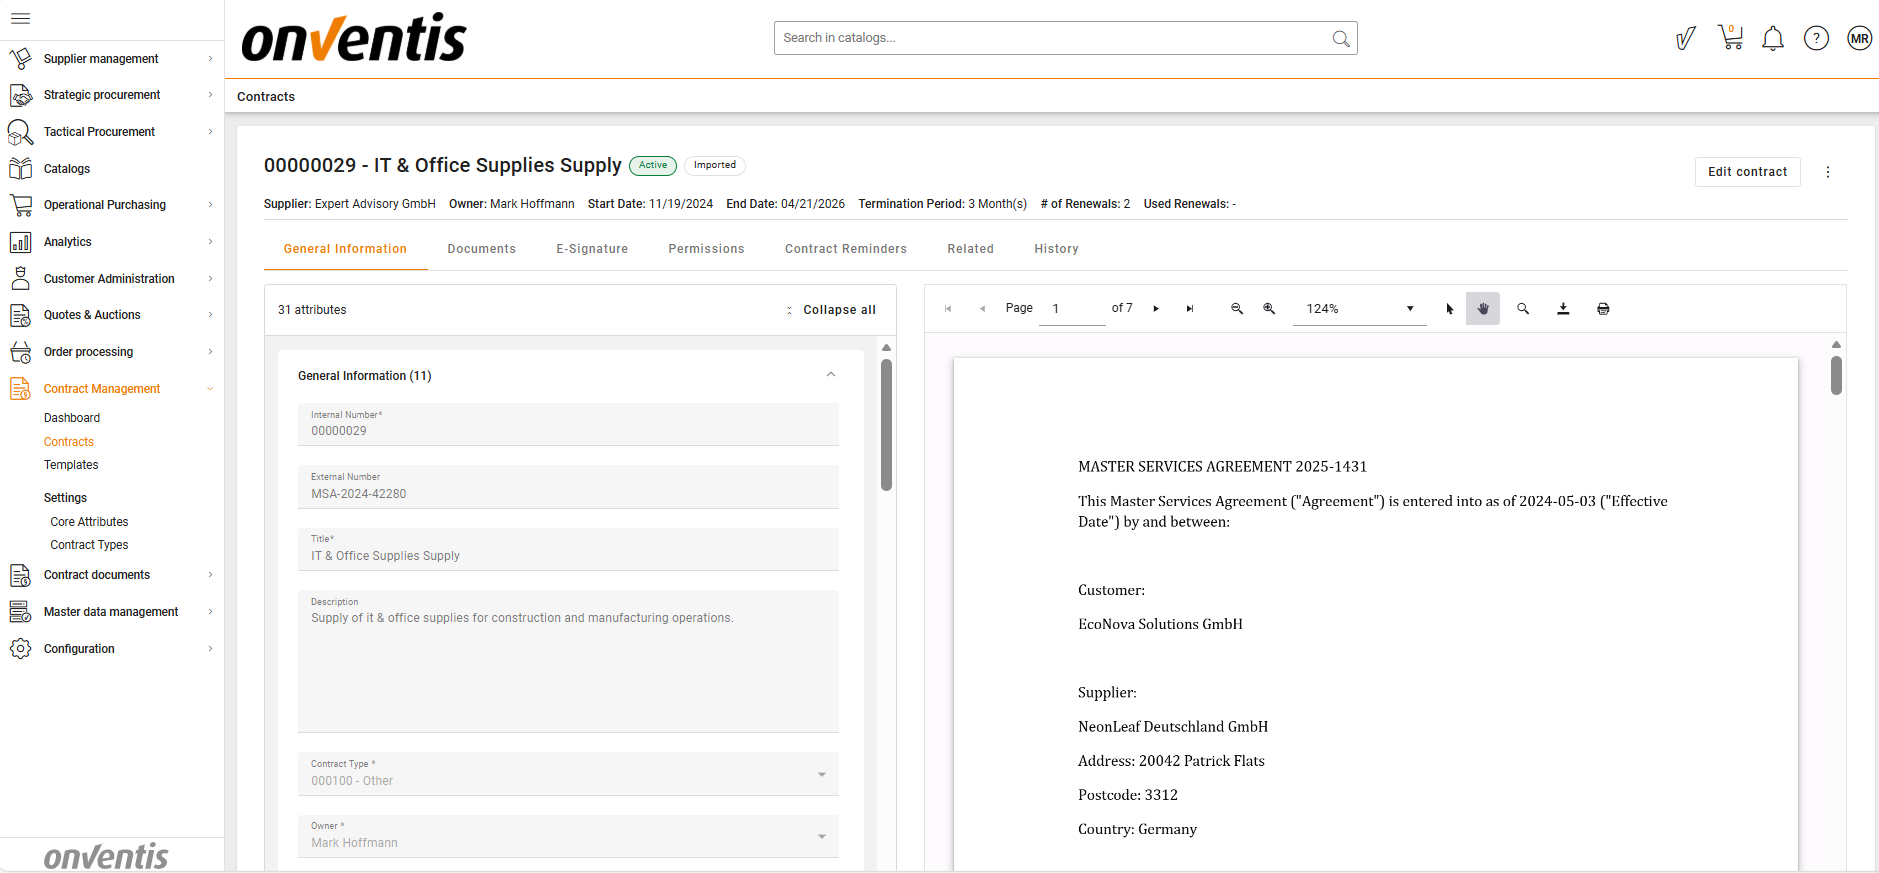Open the E-Signature tab
Viewport: 1879px width, 873px height.
point(592,249)
